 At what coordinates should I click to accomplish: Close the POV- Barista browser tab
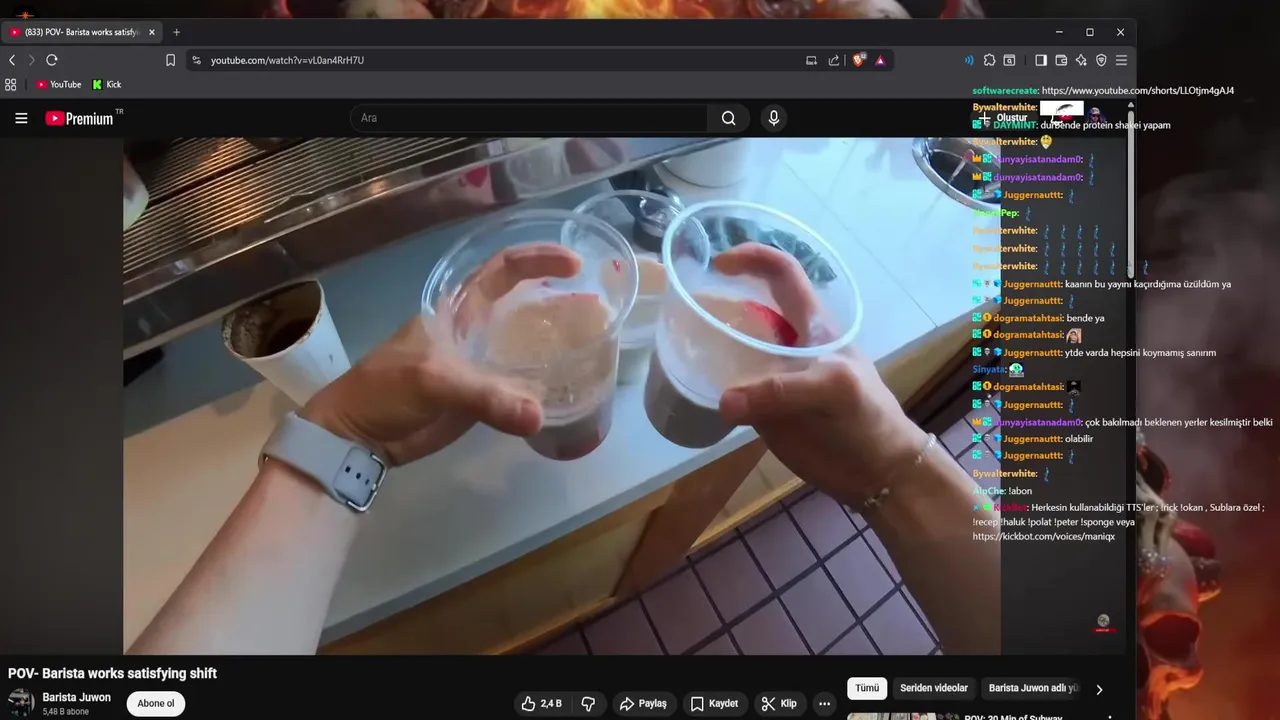pyautogui.click(x=152, y=32)
